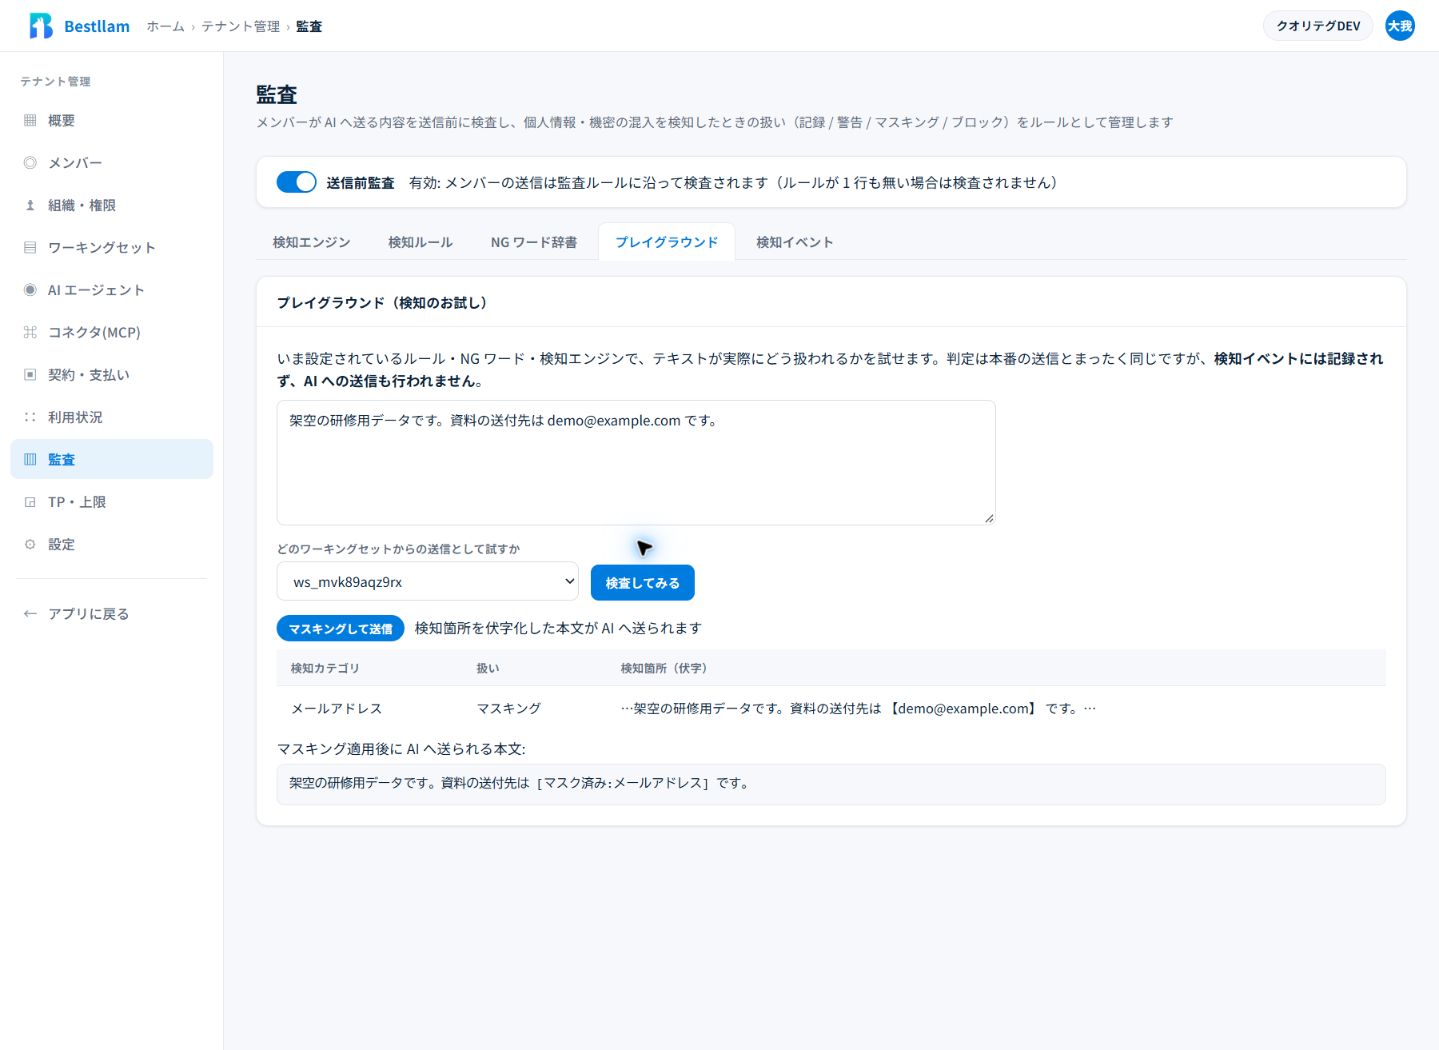Click the TP・上限 icon
Image resolution: width=1439 pixels, height=1050 pixels.
(x=30, y=502)
